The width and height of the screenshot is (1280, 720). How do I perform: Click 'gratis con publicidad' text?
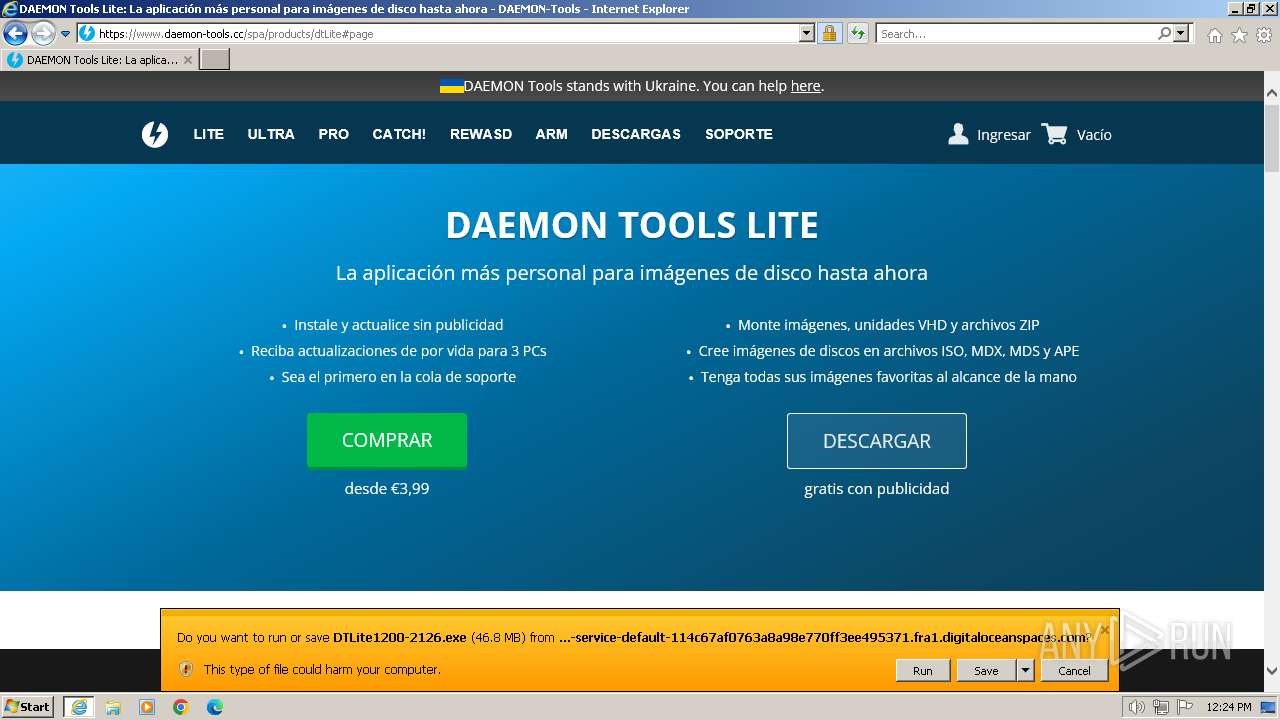[x=877, y=489]
